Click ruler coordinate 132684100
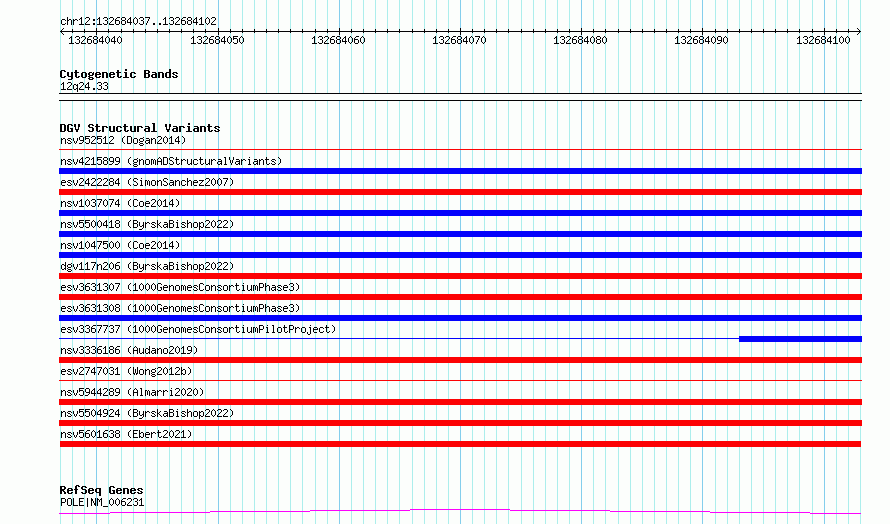The height and width of the screenshot is (524, 890). click(x=823, y=40)
